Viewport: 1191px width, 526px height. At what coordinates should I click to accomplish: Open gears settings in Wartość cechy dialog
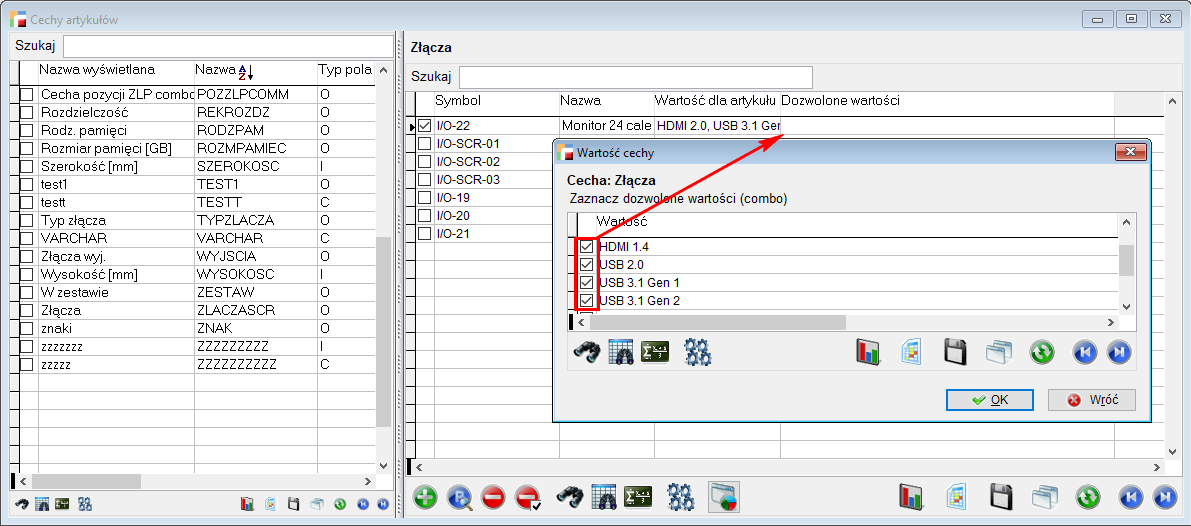697,352
